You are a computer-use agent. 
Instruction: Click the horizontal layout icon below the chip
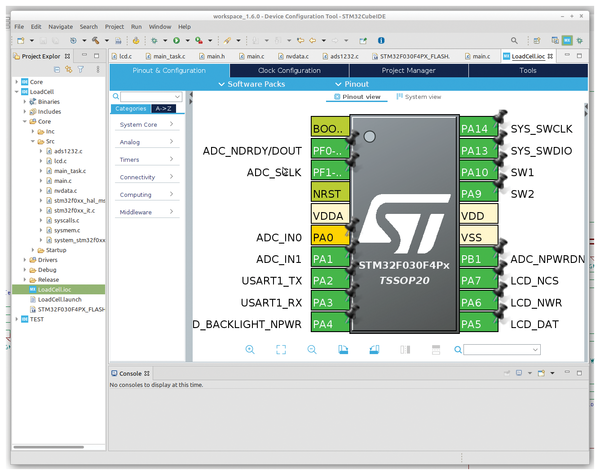click(x=436, y=349)
